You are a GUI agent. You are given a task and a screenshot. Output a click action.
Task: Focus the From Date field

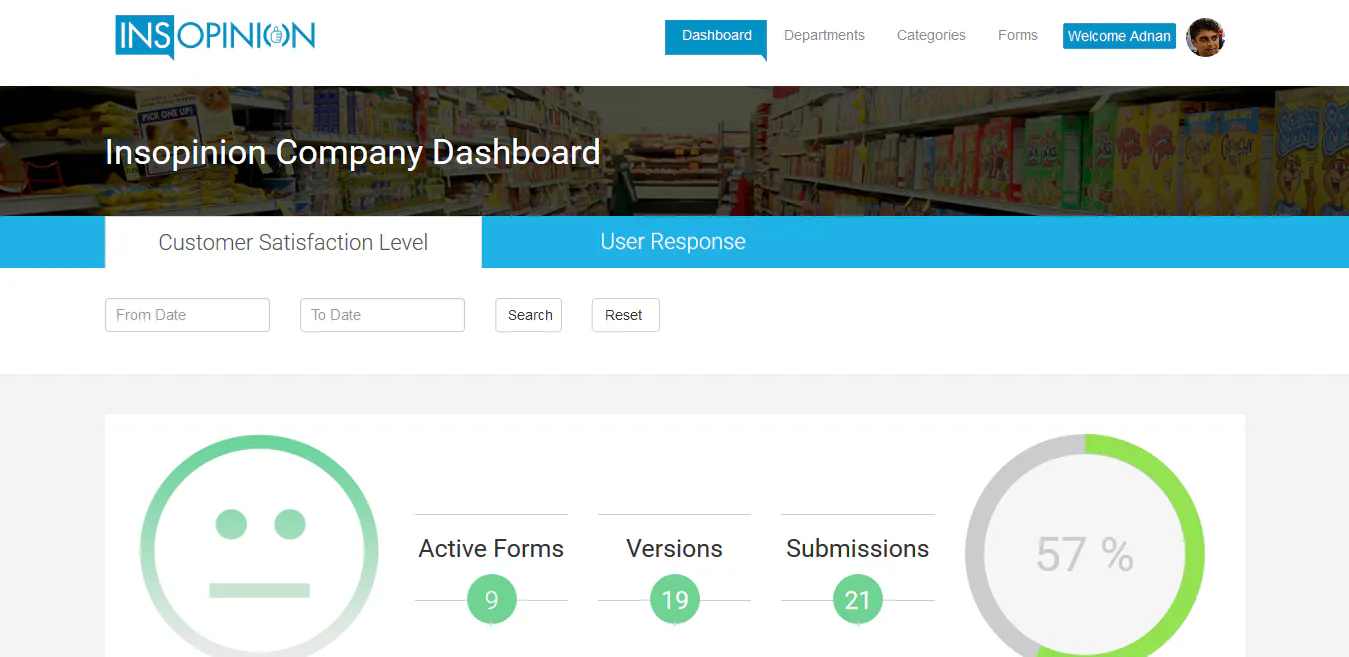click(187, 315)
